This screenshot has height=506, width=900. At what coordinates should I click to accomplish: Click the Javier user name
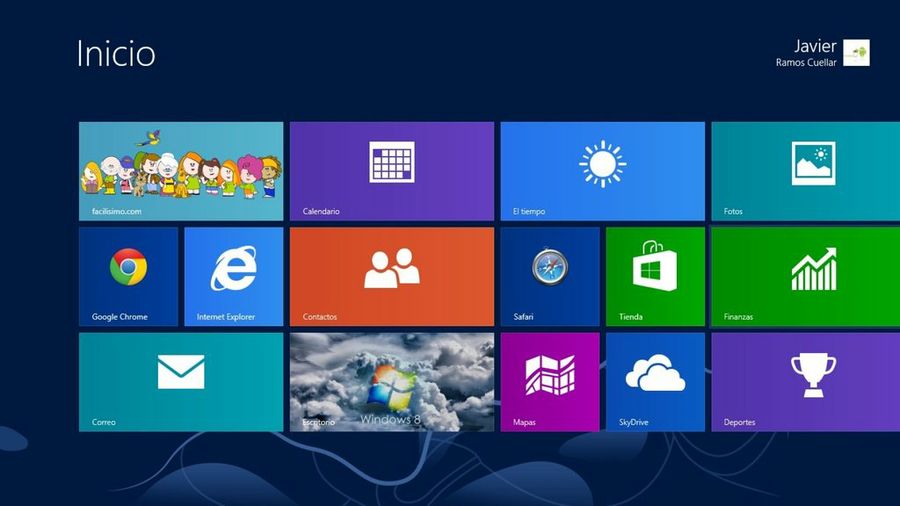coord(815,46)
